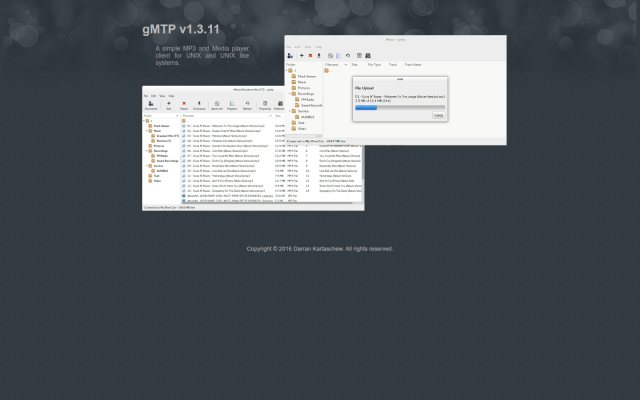
Task: Click Filename sort arrow in file-list window
Action: coord(270,116)
